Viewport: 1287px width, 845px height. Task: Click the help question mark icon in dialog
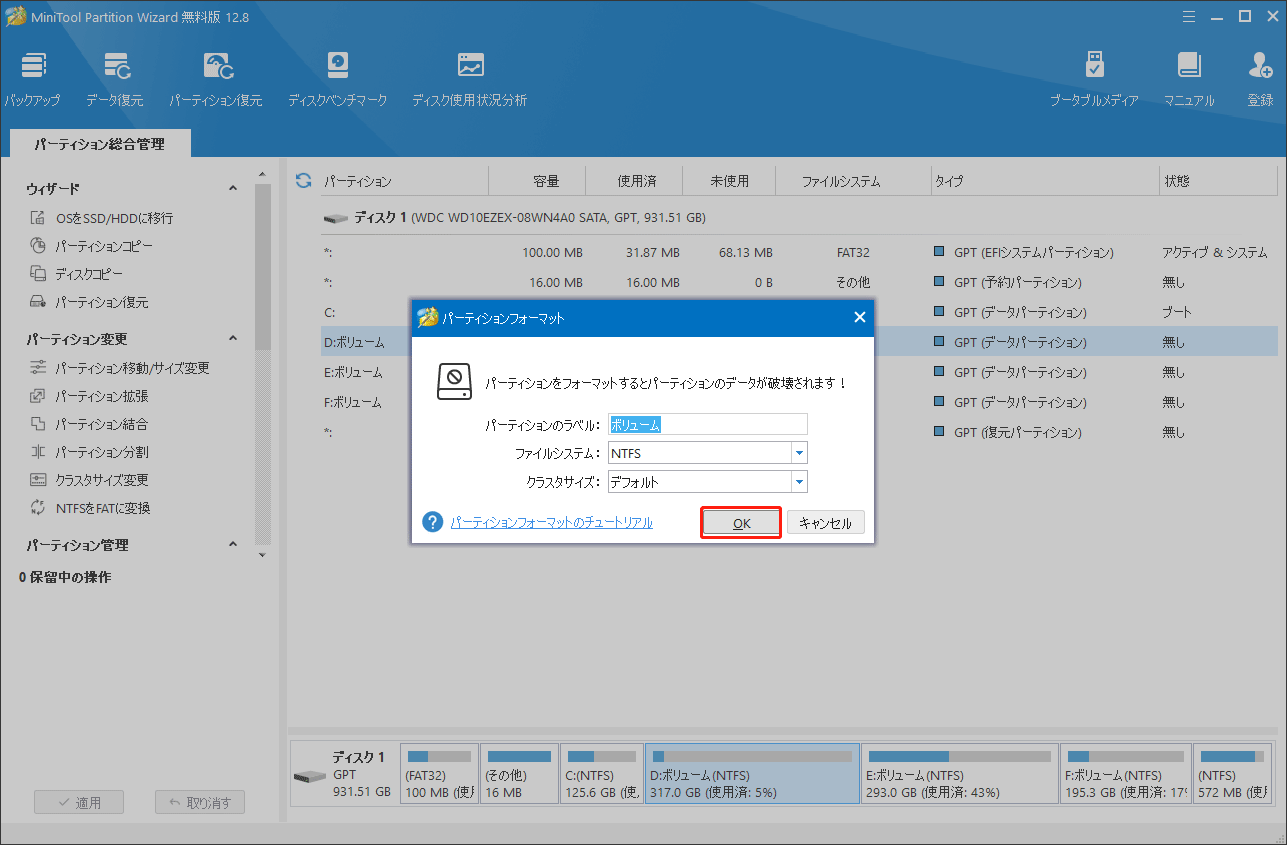click(433, 522)
